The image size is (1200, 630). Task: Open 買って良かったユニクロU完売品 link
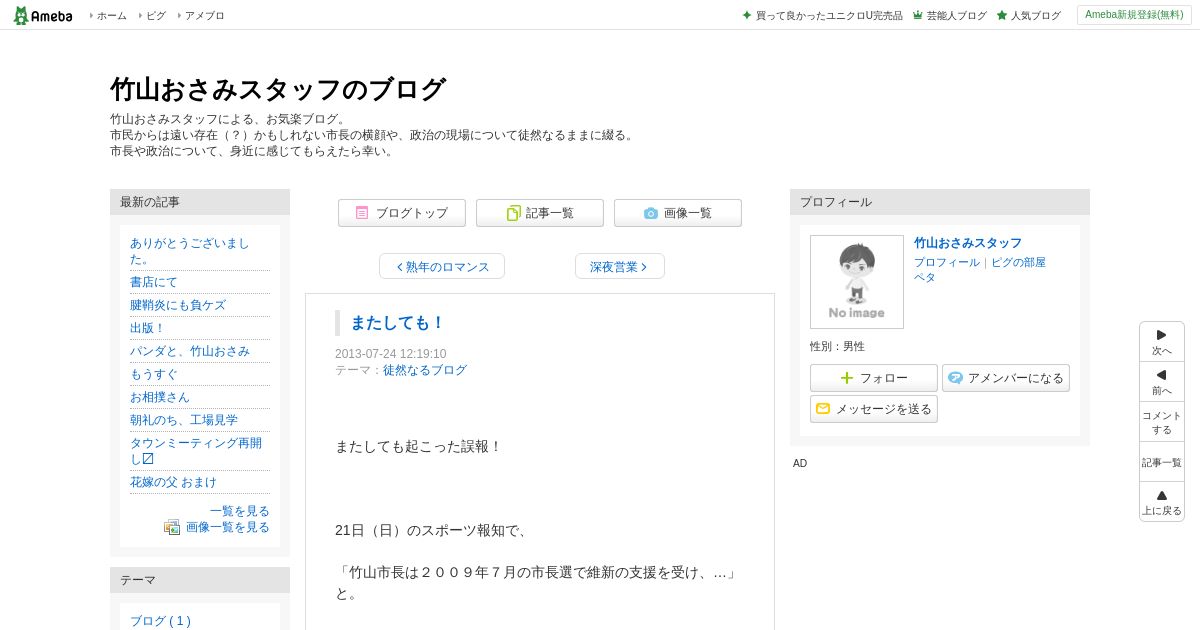pyautogui.click(x=822, y=15)
